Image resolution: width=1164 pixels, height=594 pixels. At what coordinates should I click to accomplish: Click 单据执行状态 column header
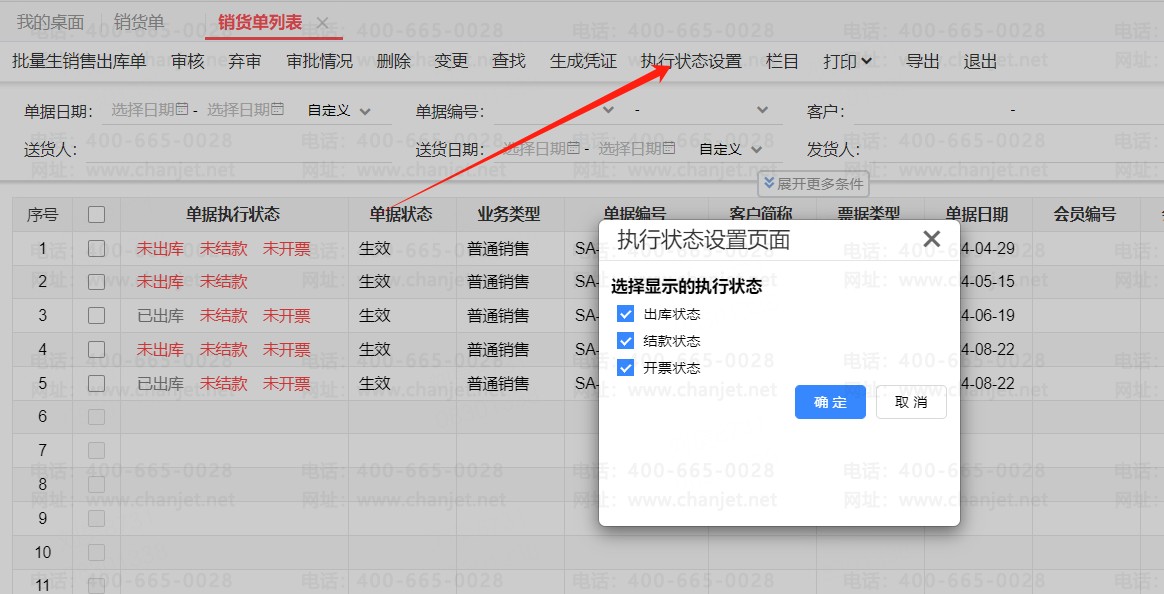click(233, 215)
